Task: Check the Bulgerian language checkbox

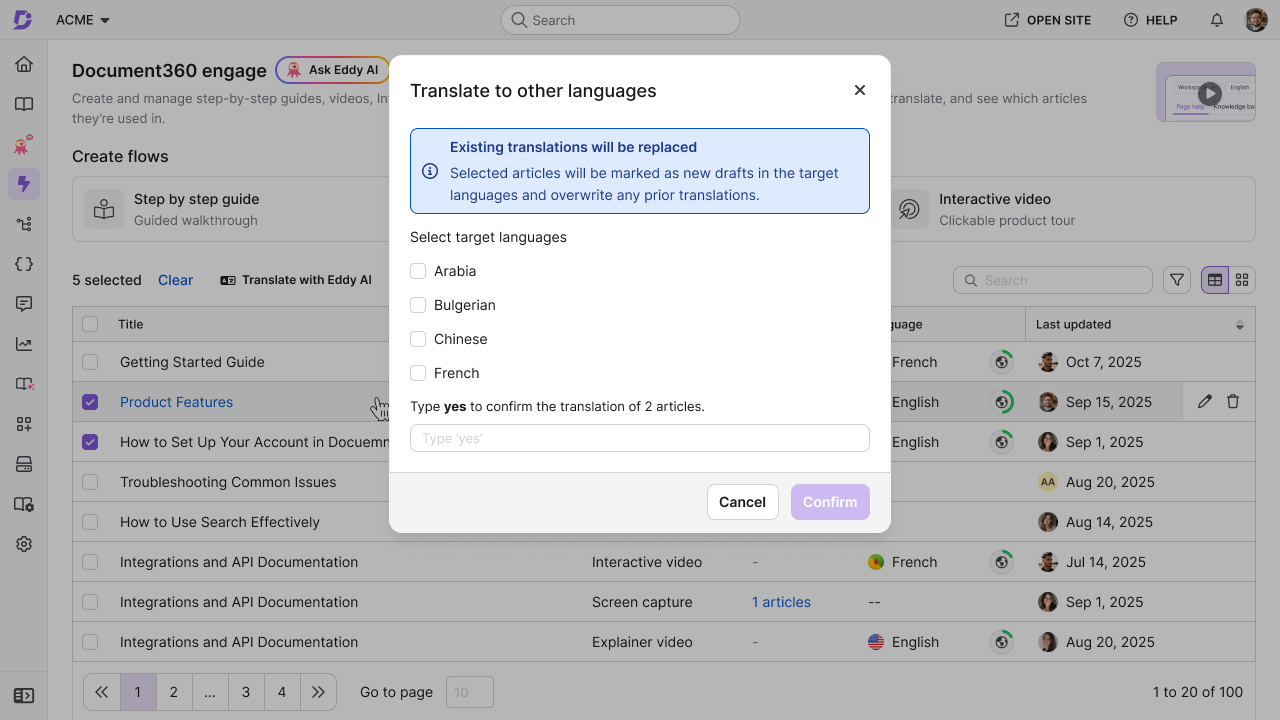Action: pos(418,305)
